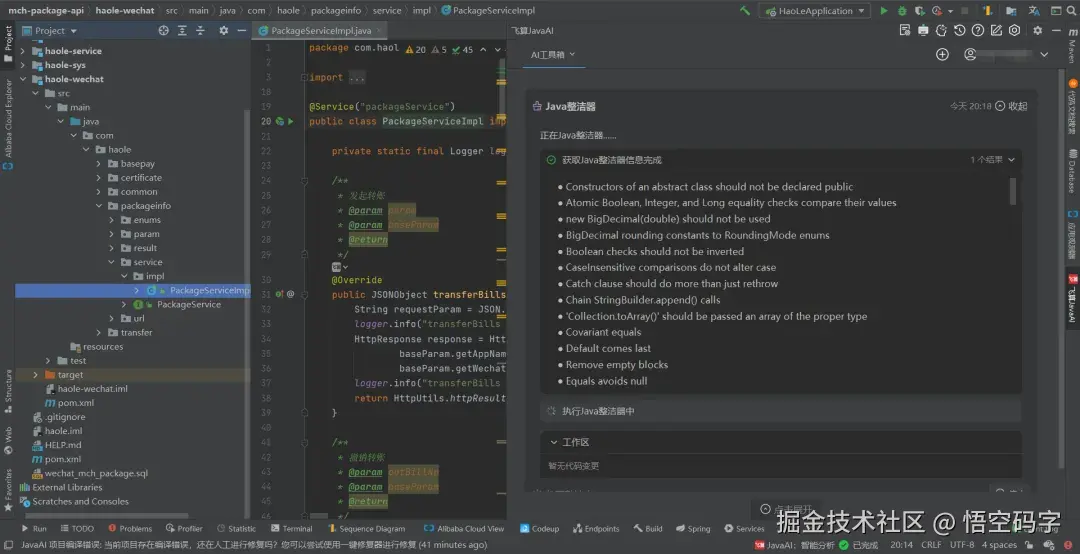Build project using the hammer icon

point(745,11)
